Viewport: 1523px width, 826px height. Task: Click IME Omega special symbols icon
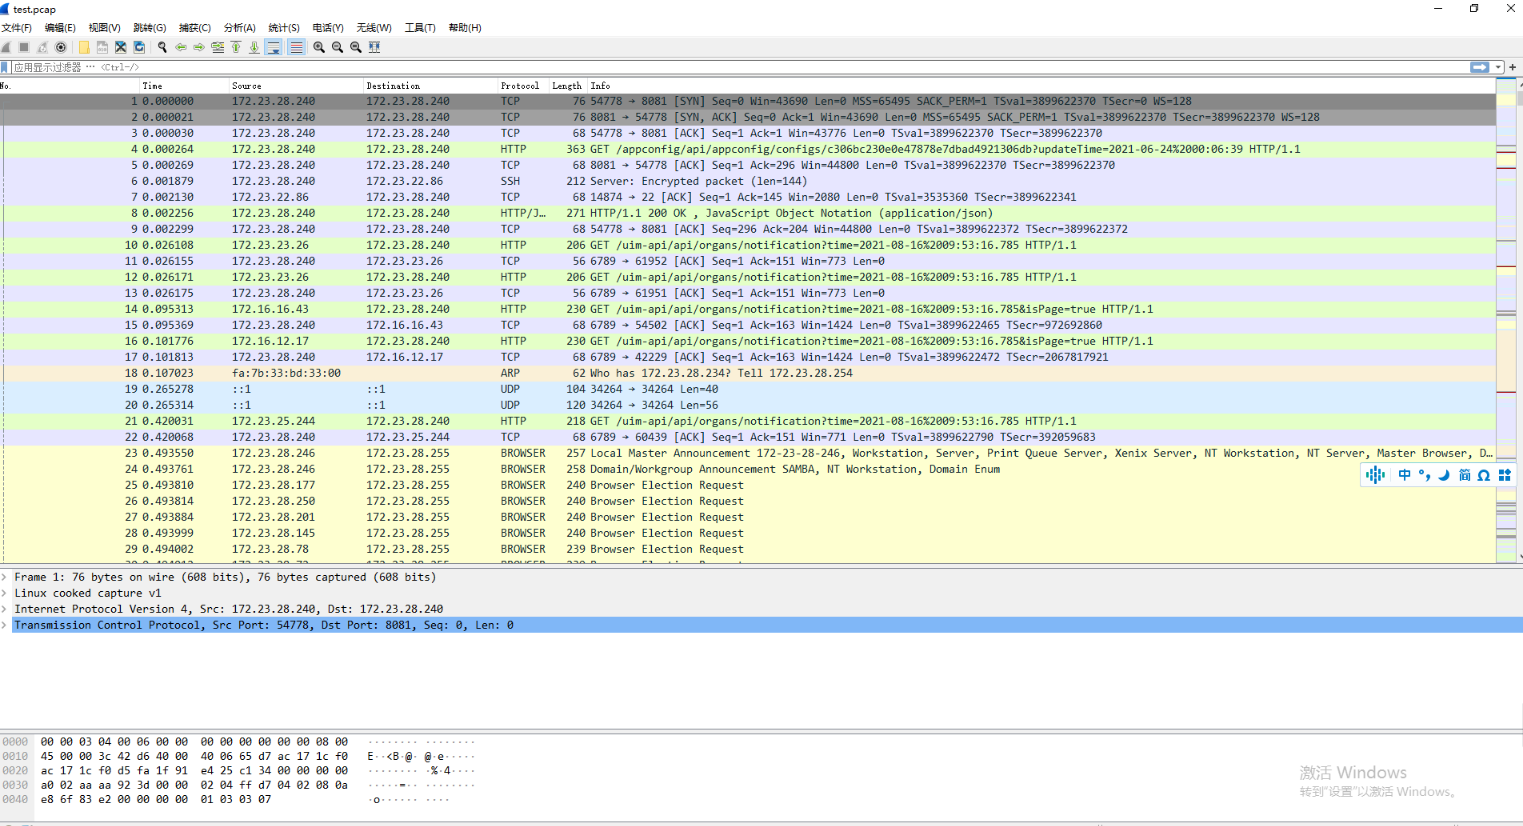[1484, 475]
